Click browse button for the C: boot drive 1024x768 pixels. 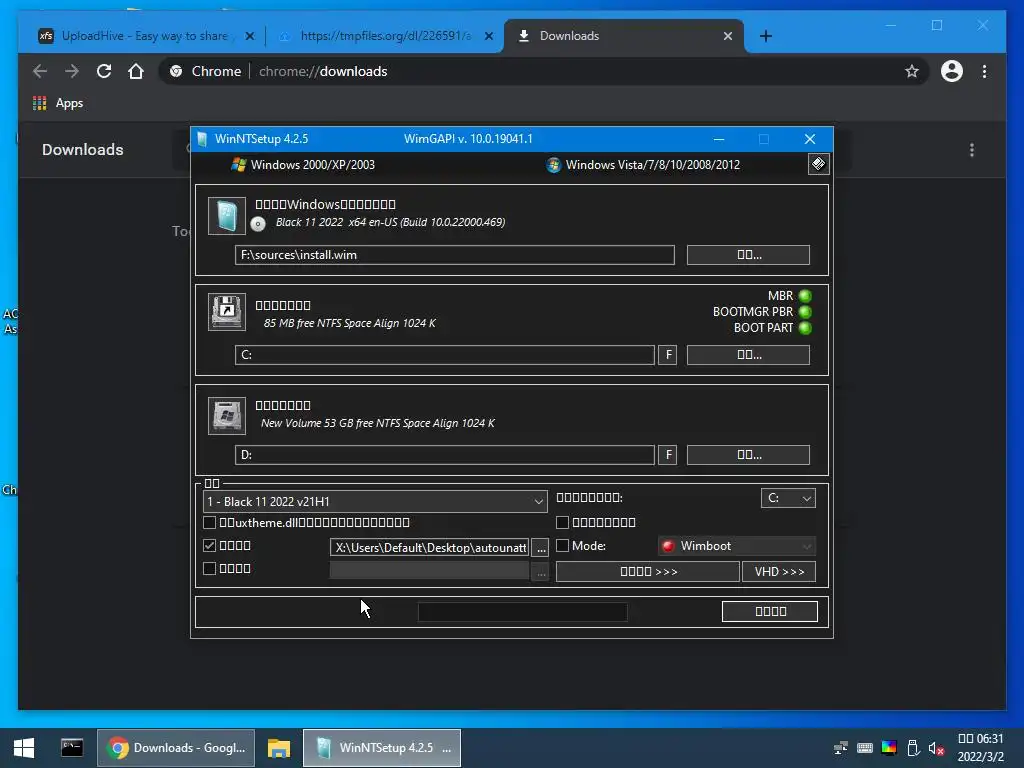[x=748, y=355]
